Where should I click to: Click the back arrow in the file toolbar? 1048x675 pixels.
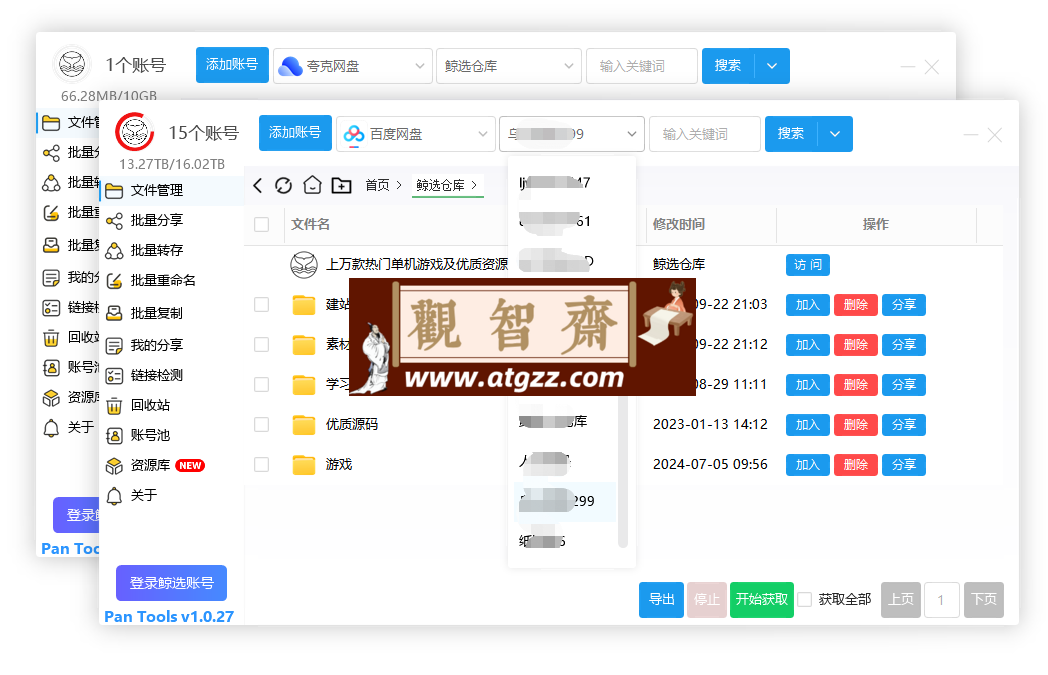pos(258,185)
